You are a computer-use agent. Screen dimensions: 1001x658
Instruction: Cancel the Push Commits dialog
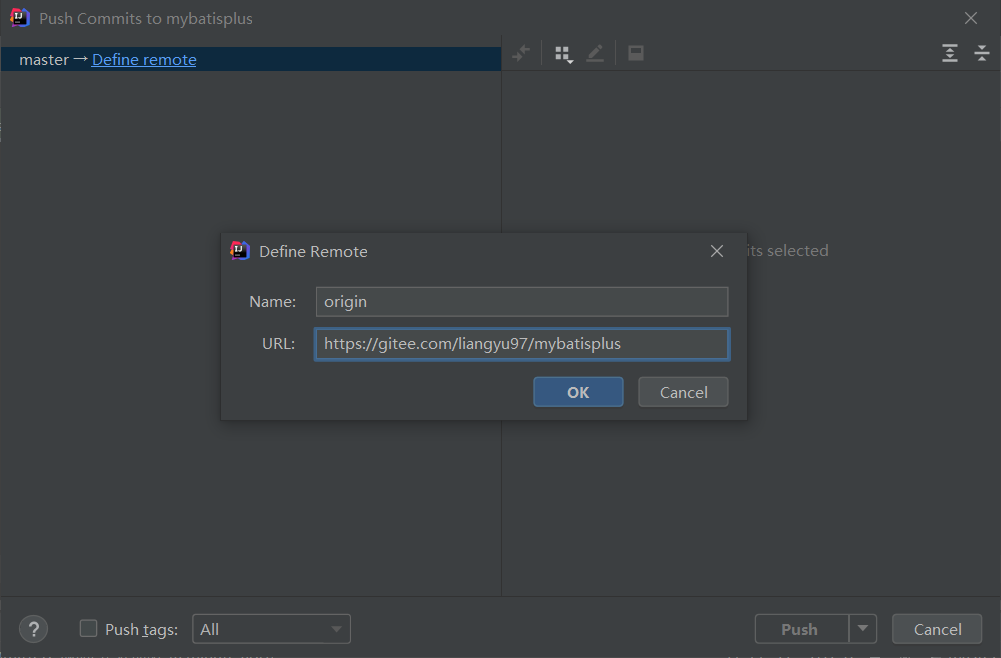(937, 629)
